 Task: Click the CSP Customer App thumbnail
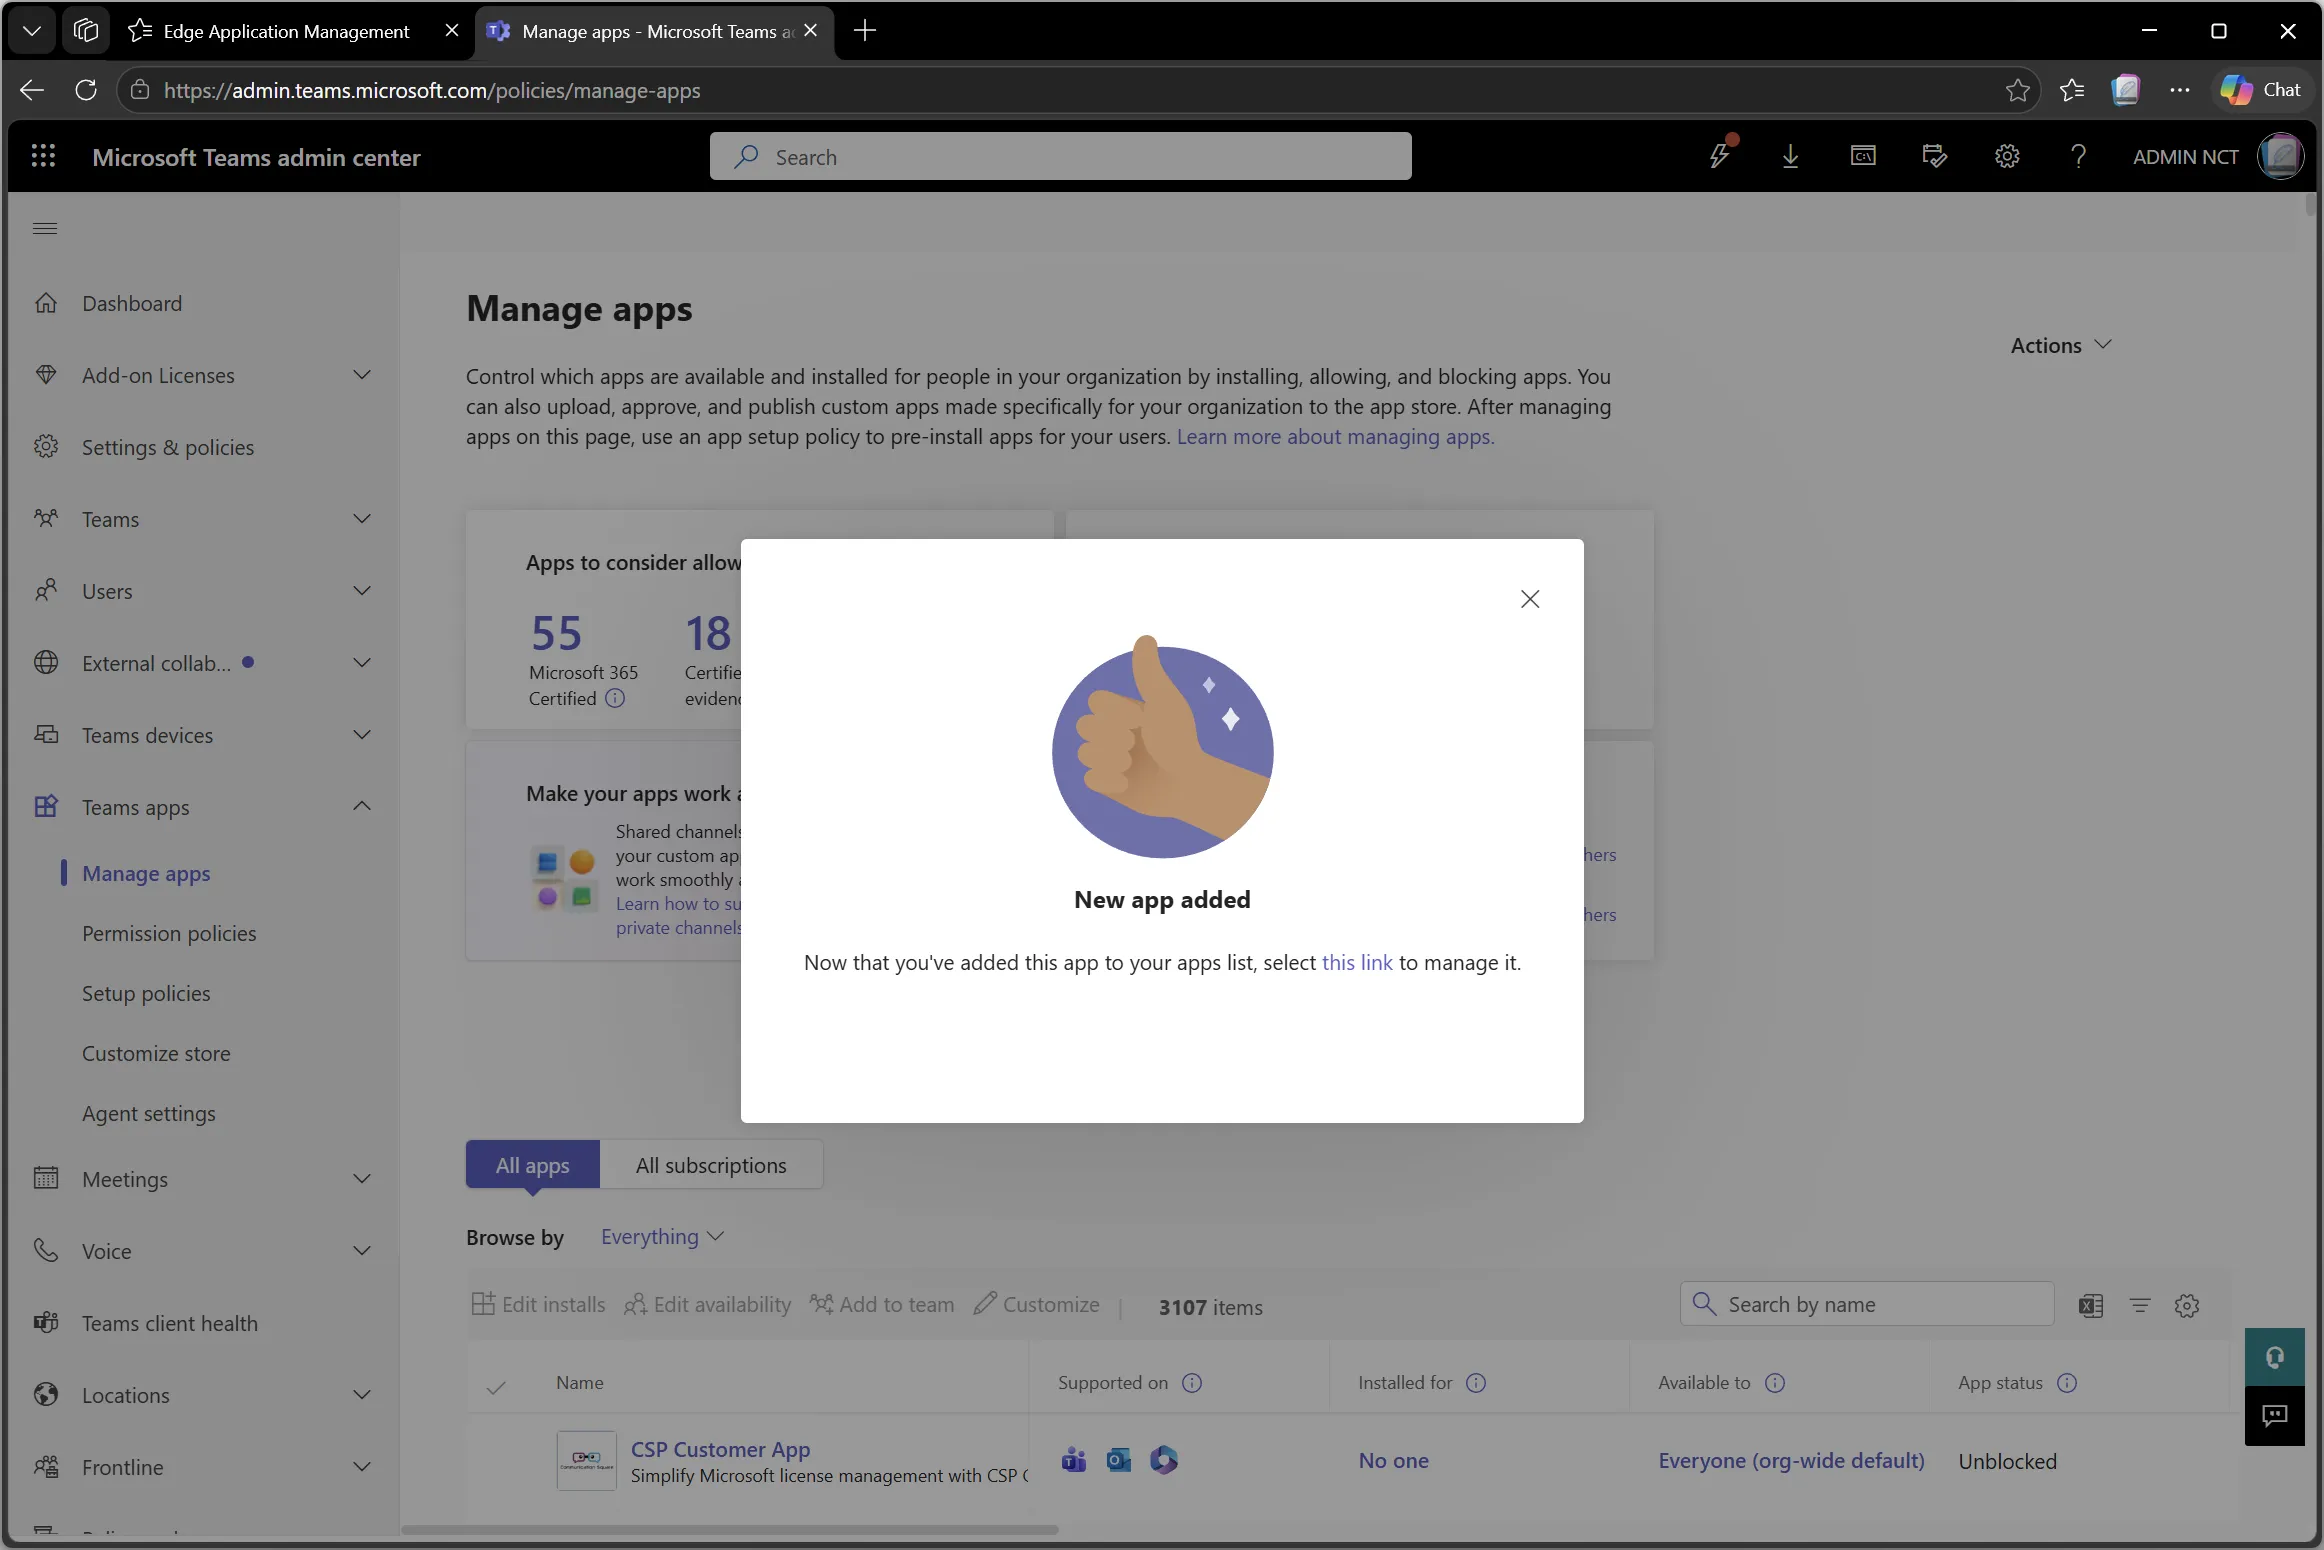(586, 1461)
